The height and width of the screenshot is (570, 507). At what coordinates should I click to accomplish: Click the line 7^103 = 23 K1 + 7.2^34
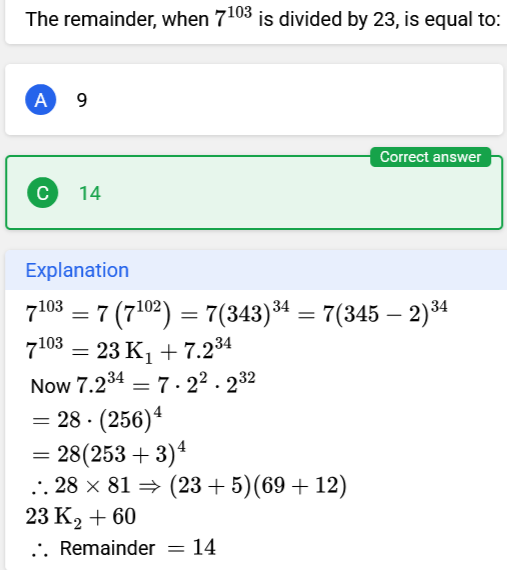[128, 350]
